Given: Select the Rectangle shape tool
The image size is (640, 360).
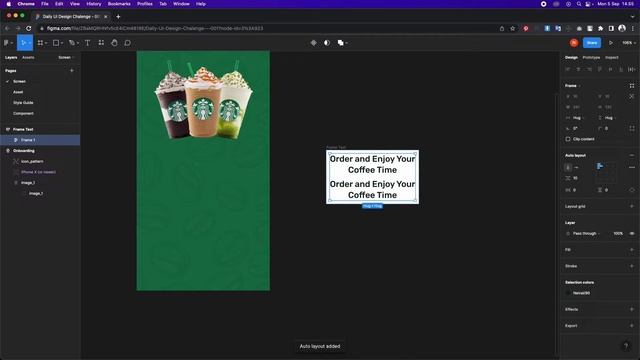Looking at the screenshot, I should pos(56,43).
